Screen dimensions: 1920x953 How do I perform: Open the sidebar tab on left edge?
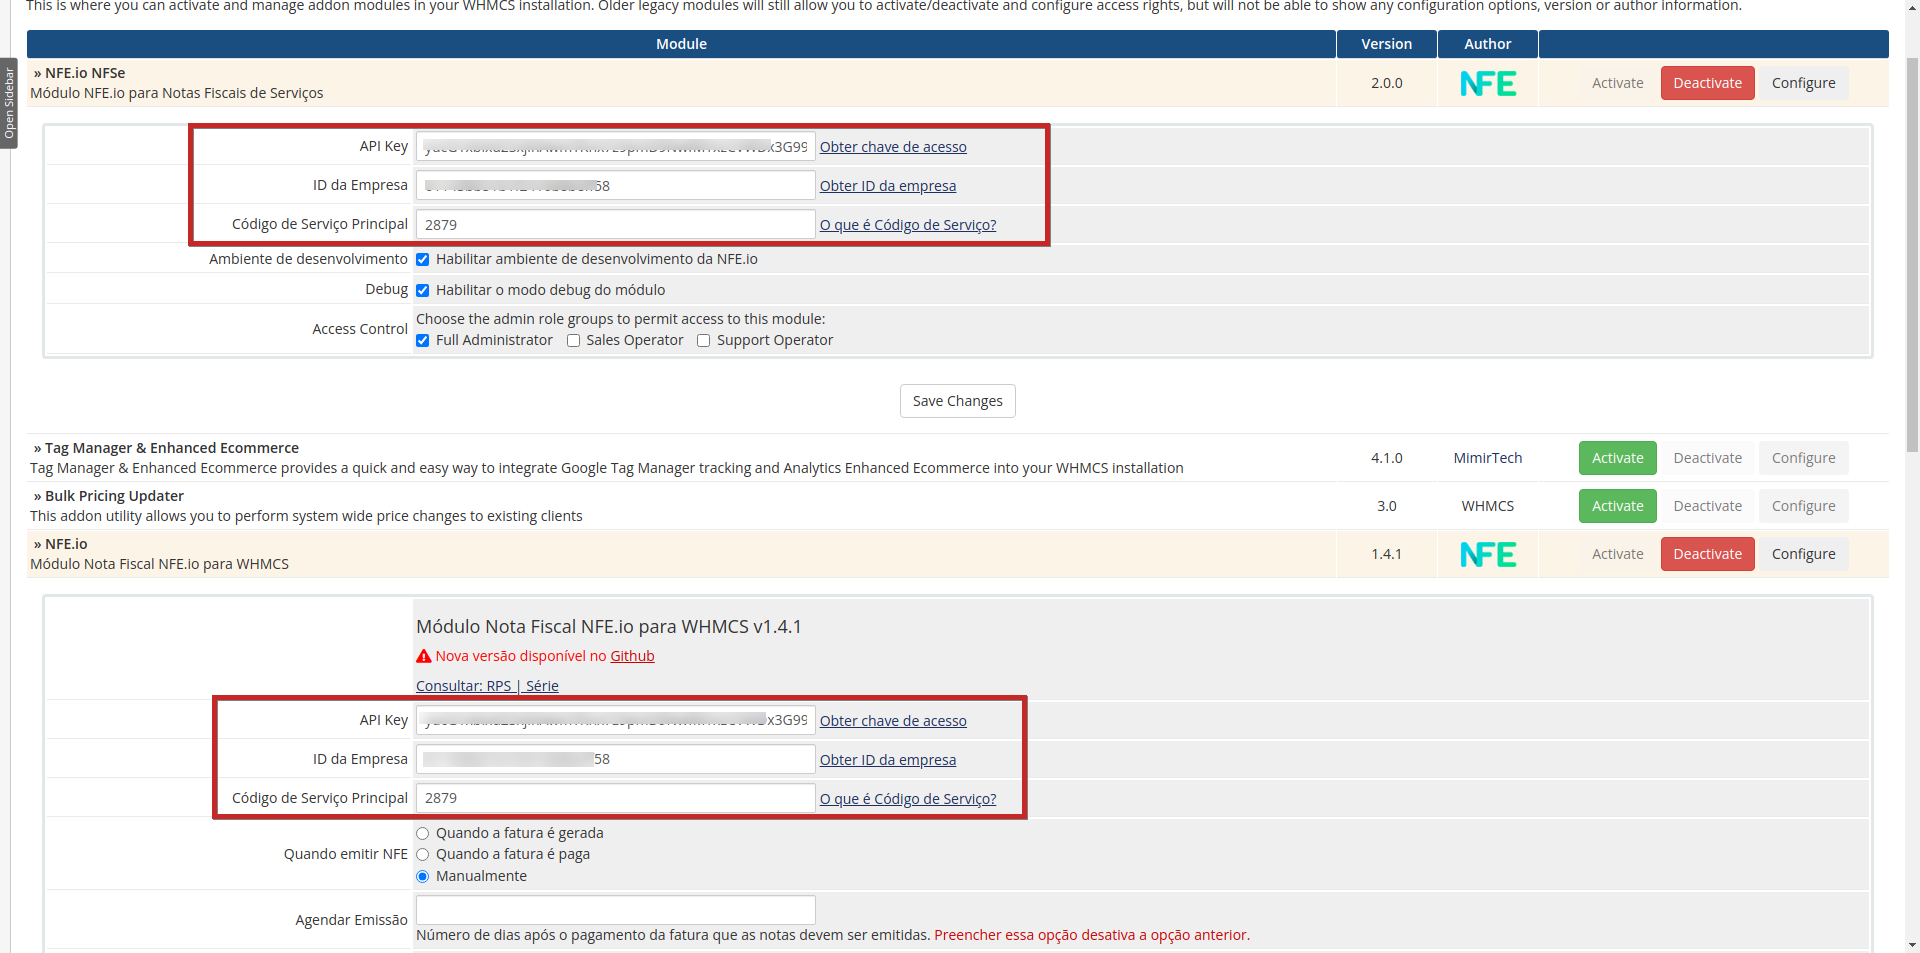coord(9,103)
